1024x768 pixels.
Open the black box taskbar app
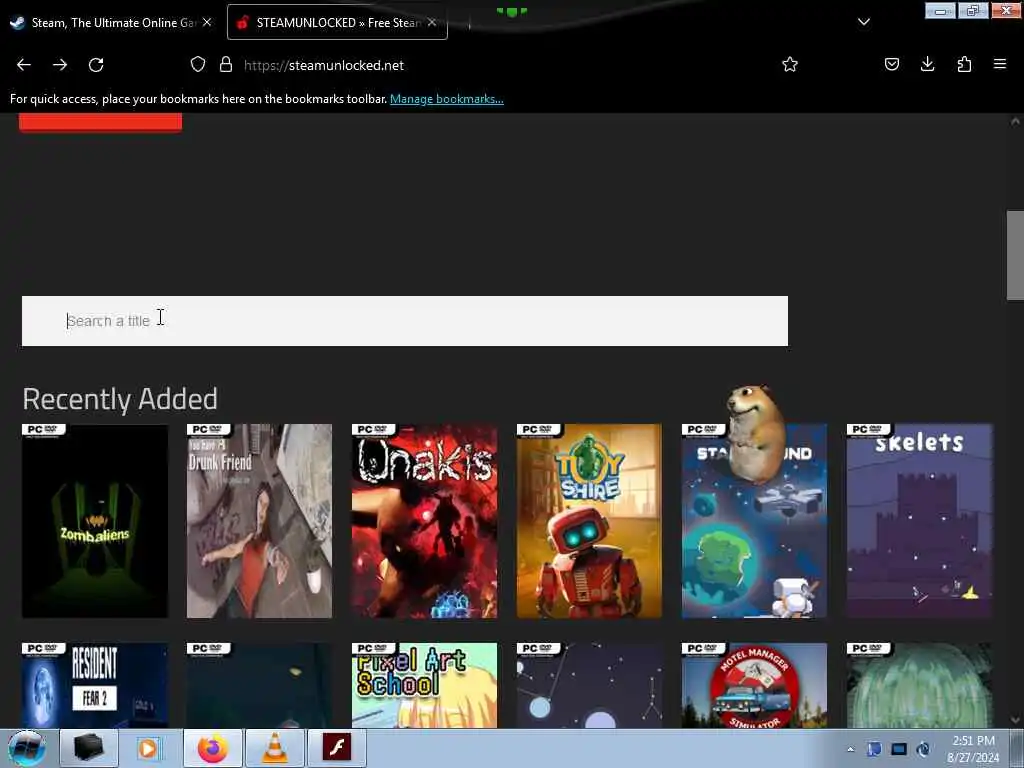coord(89,748)
